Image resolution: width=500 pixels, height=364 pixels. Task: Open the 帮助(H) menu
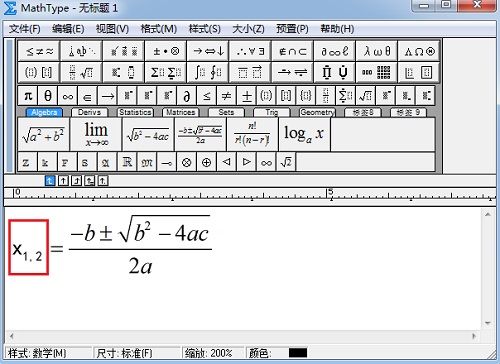coord(337,29)
